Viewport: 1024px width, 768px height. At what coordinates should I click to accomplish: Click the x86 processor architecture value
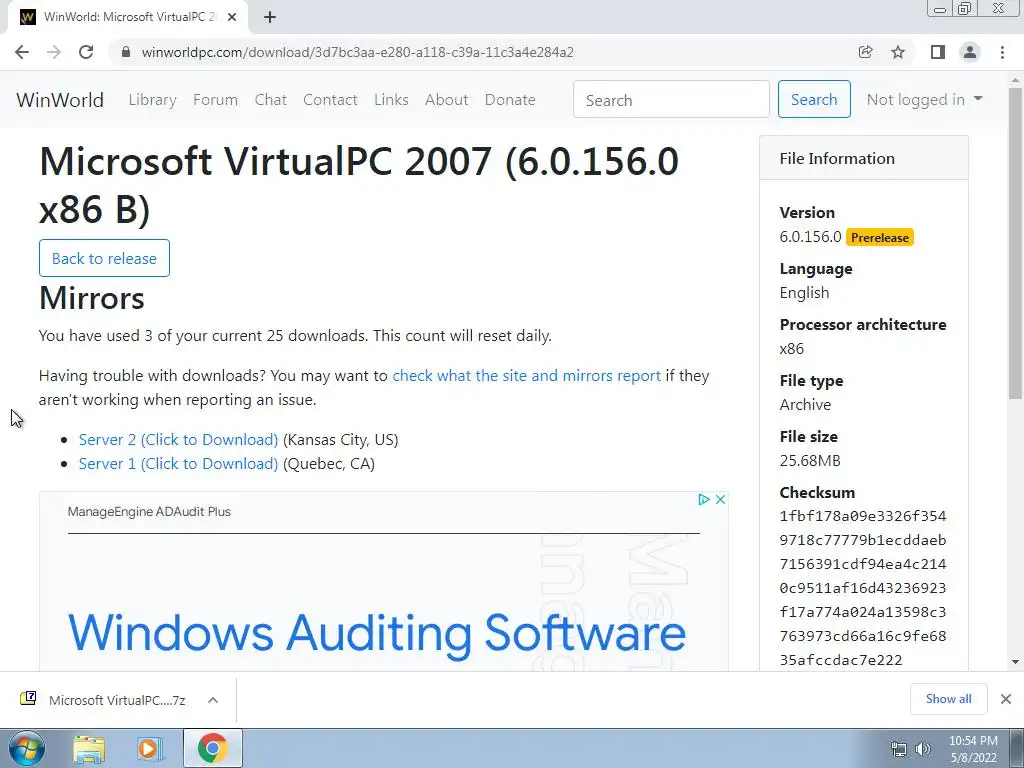[792, 349]
